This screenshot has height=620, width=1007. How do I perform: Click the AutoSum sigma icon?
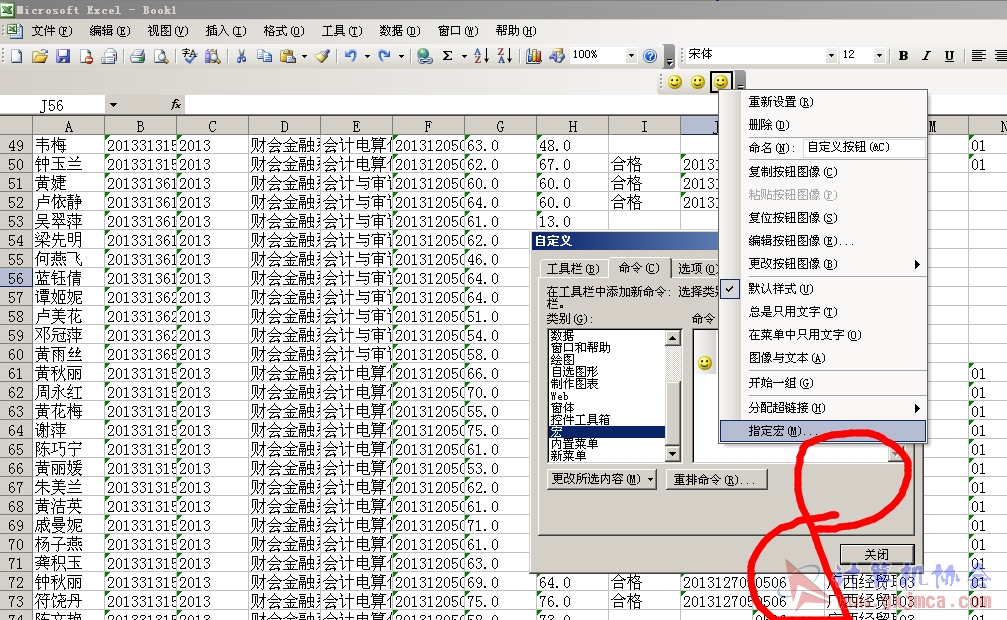448,56
